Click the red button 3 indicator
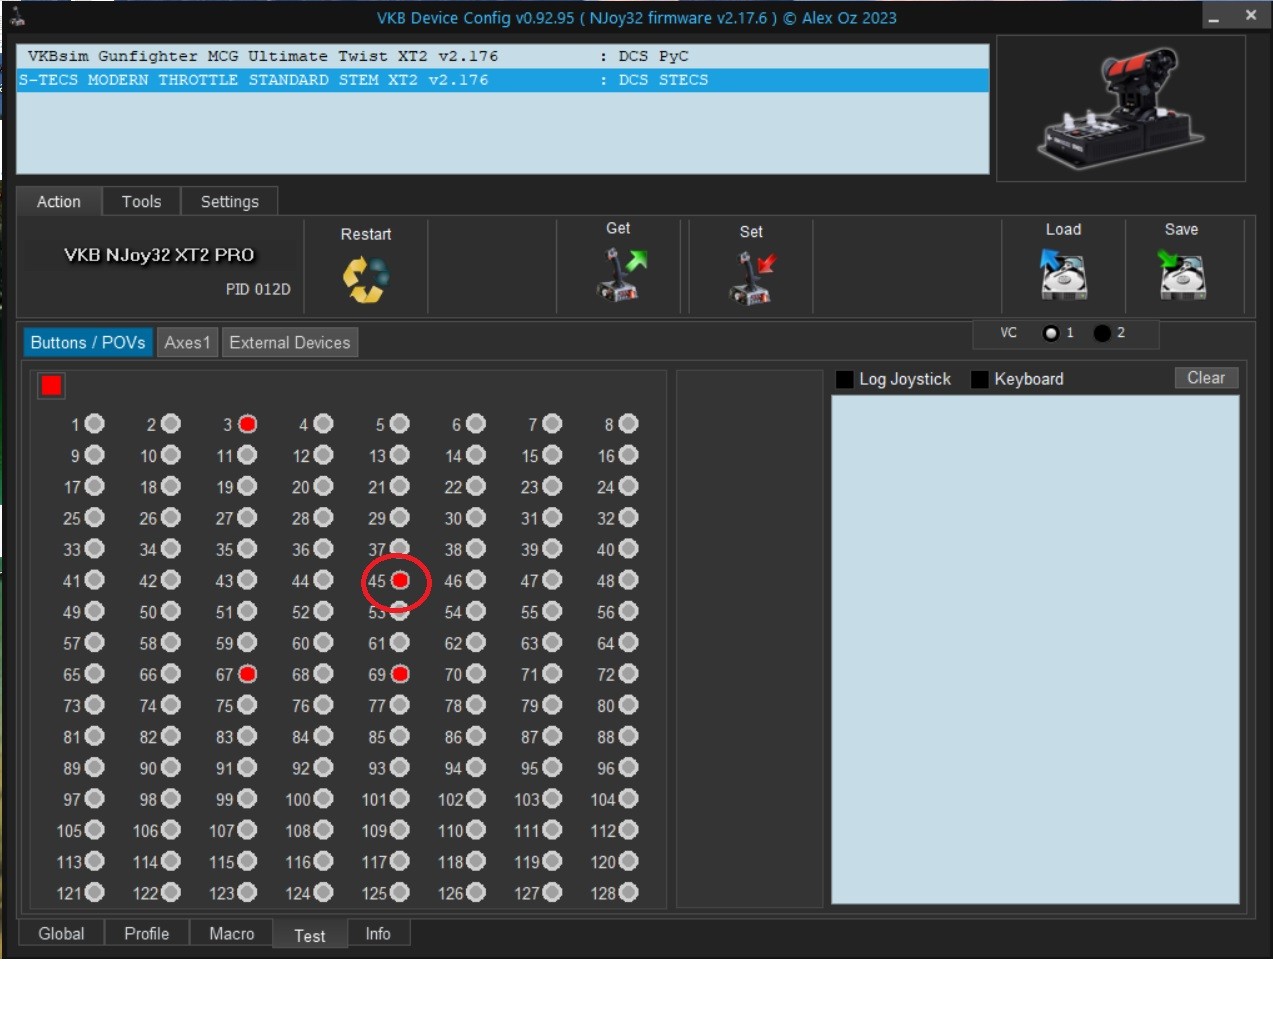Viewport: 1273px width, 1024px height. 248,424
